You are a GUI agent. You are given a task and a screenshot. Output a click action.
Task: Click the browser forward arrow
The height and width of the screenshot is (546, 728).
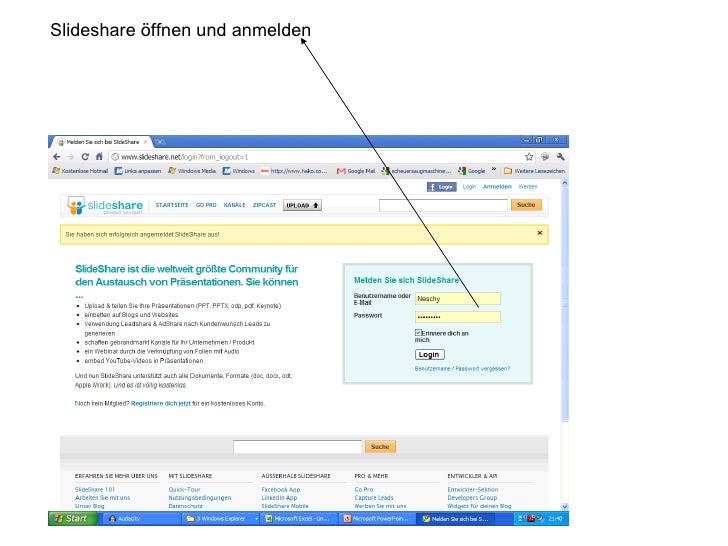71,157
